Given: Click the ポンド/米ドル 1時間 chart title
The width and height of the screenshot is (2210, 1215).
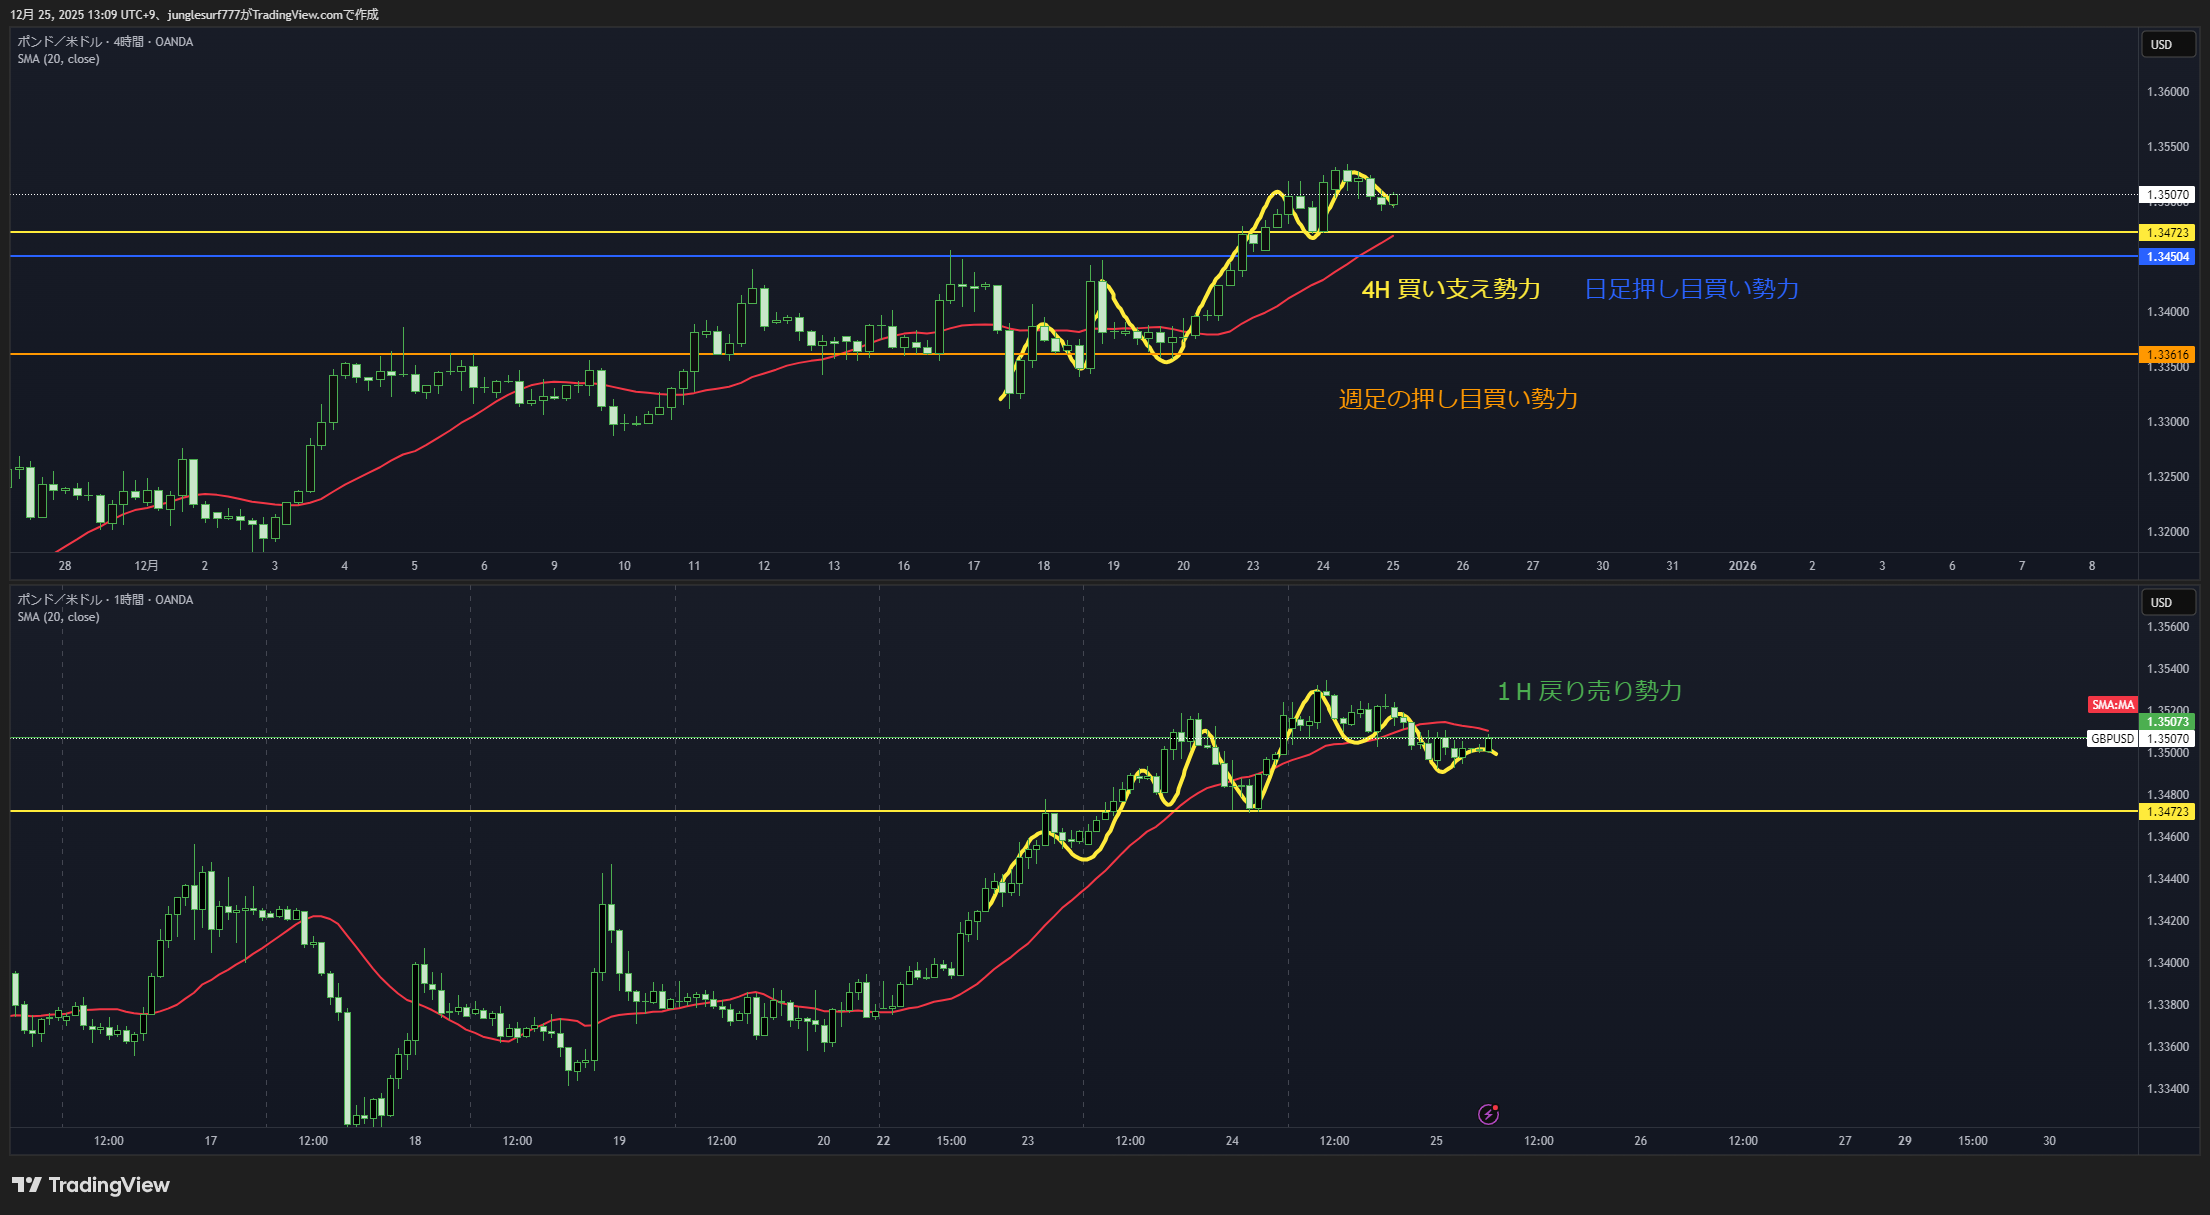Looking at the screenshot, I should coord(105,600).
